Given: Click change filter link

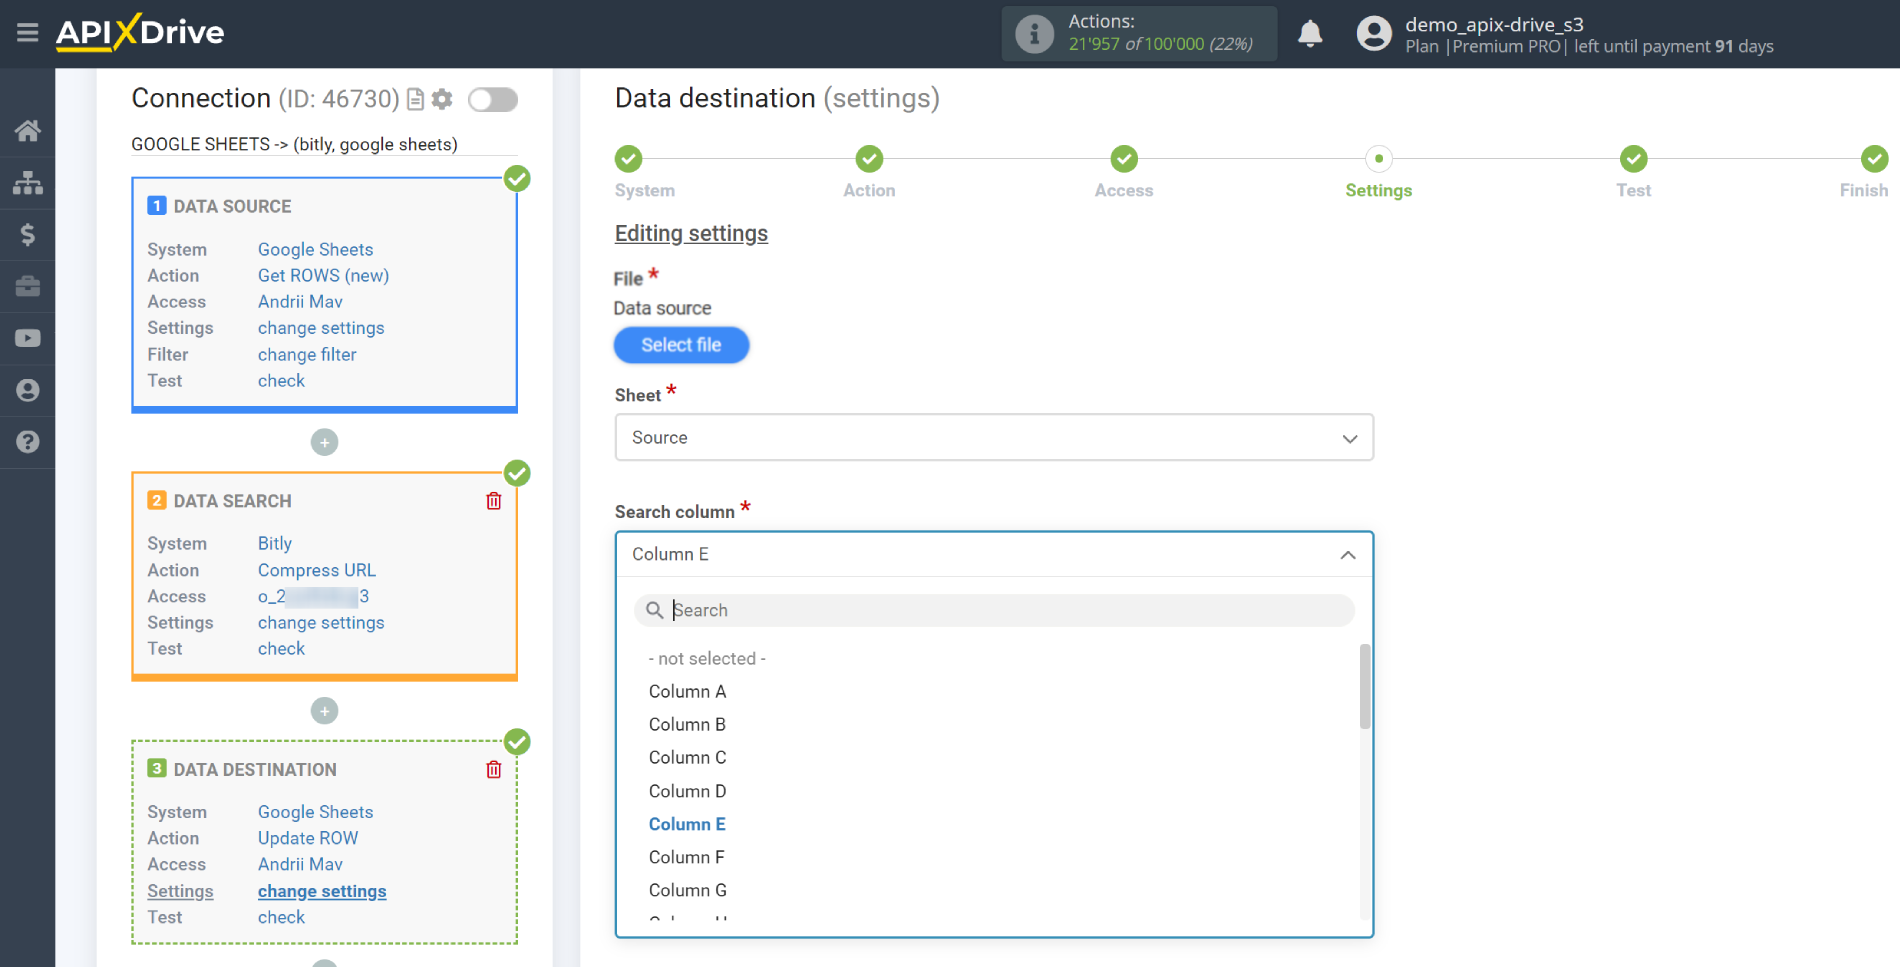Looking at the screenshot, I should [x=307, y=355].
